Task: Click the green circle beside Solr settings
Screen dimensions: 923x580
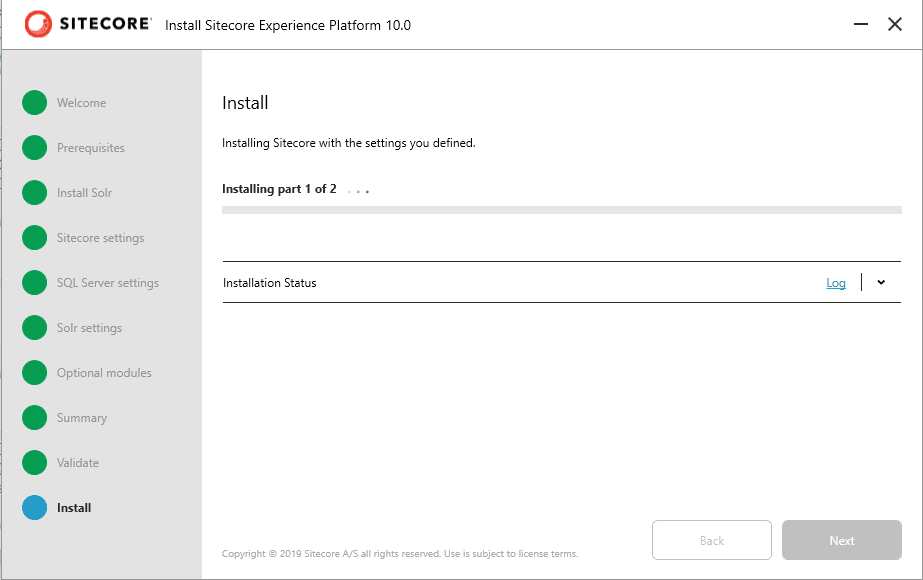Action: 35,327
